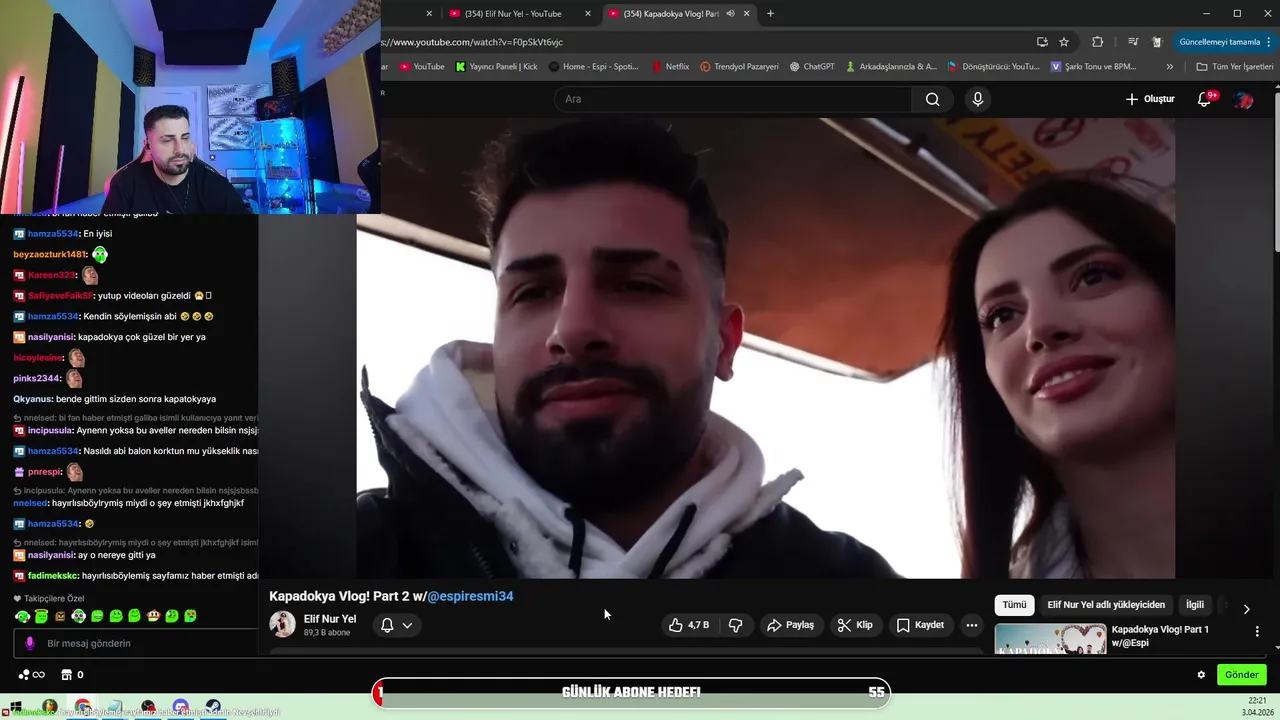Select Elif Nur Yel adlı yükleyiciden chip

pos(1106,605)
